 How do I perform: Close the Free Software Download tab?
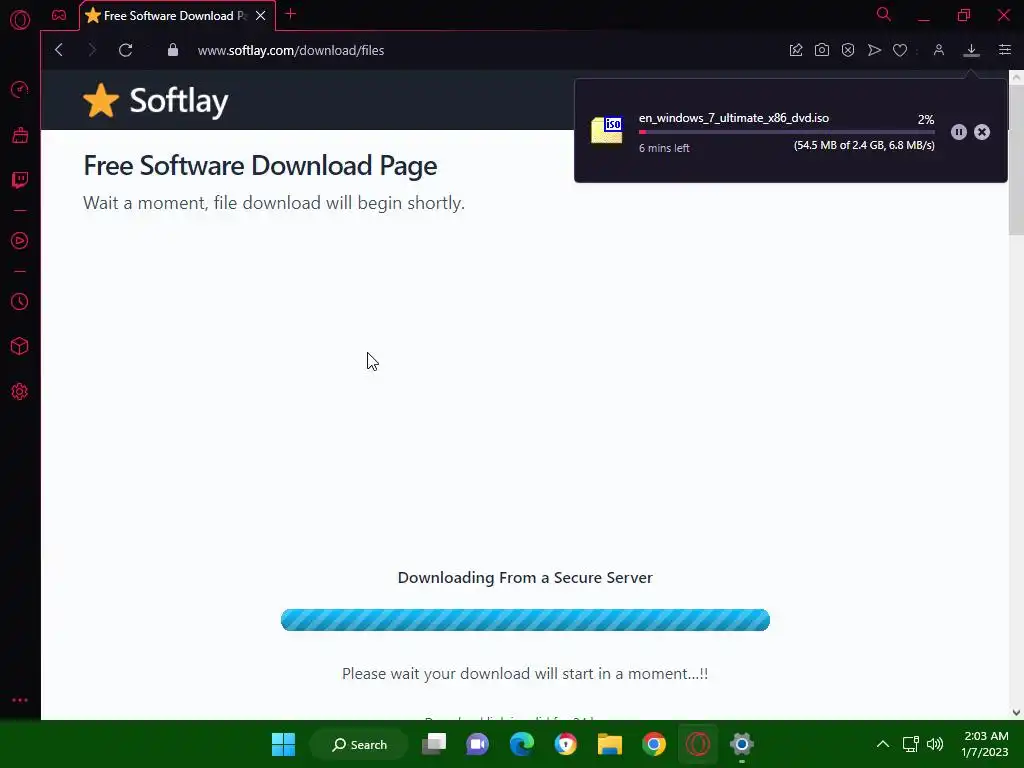coord(261,15)
